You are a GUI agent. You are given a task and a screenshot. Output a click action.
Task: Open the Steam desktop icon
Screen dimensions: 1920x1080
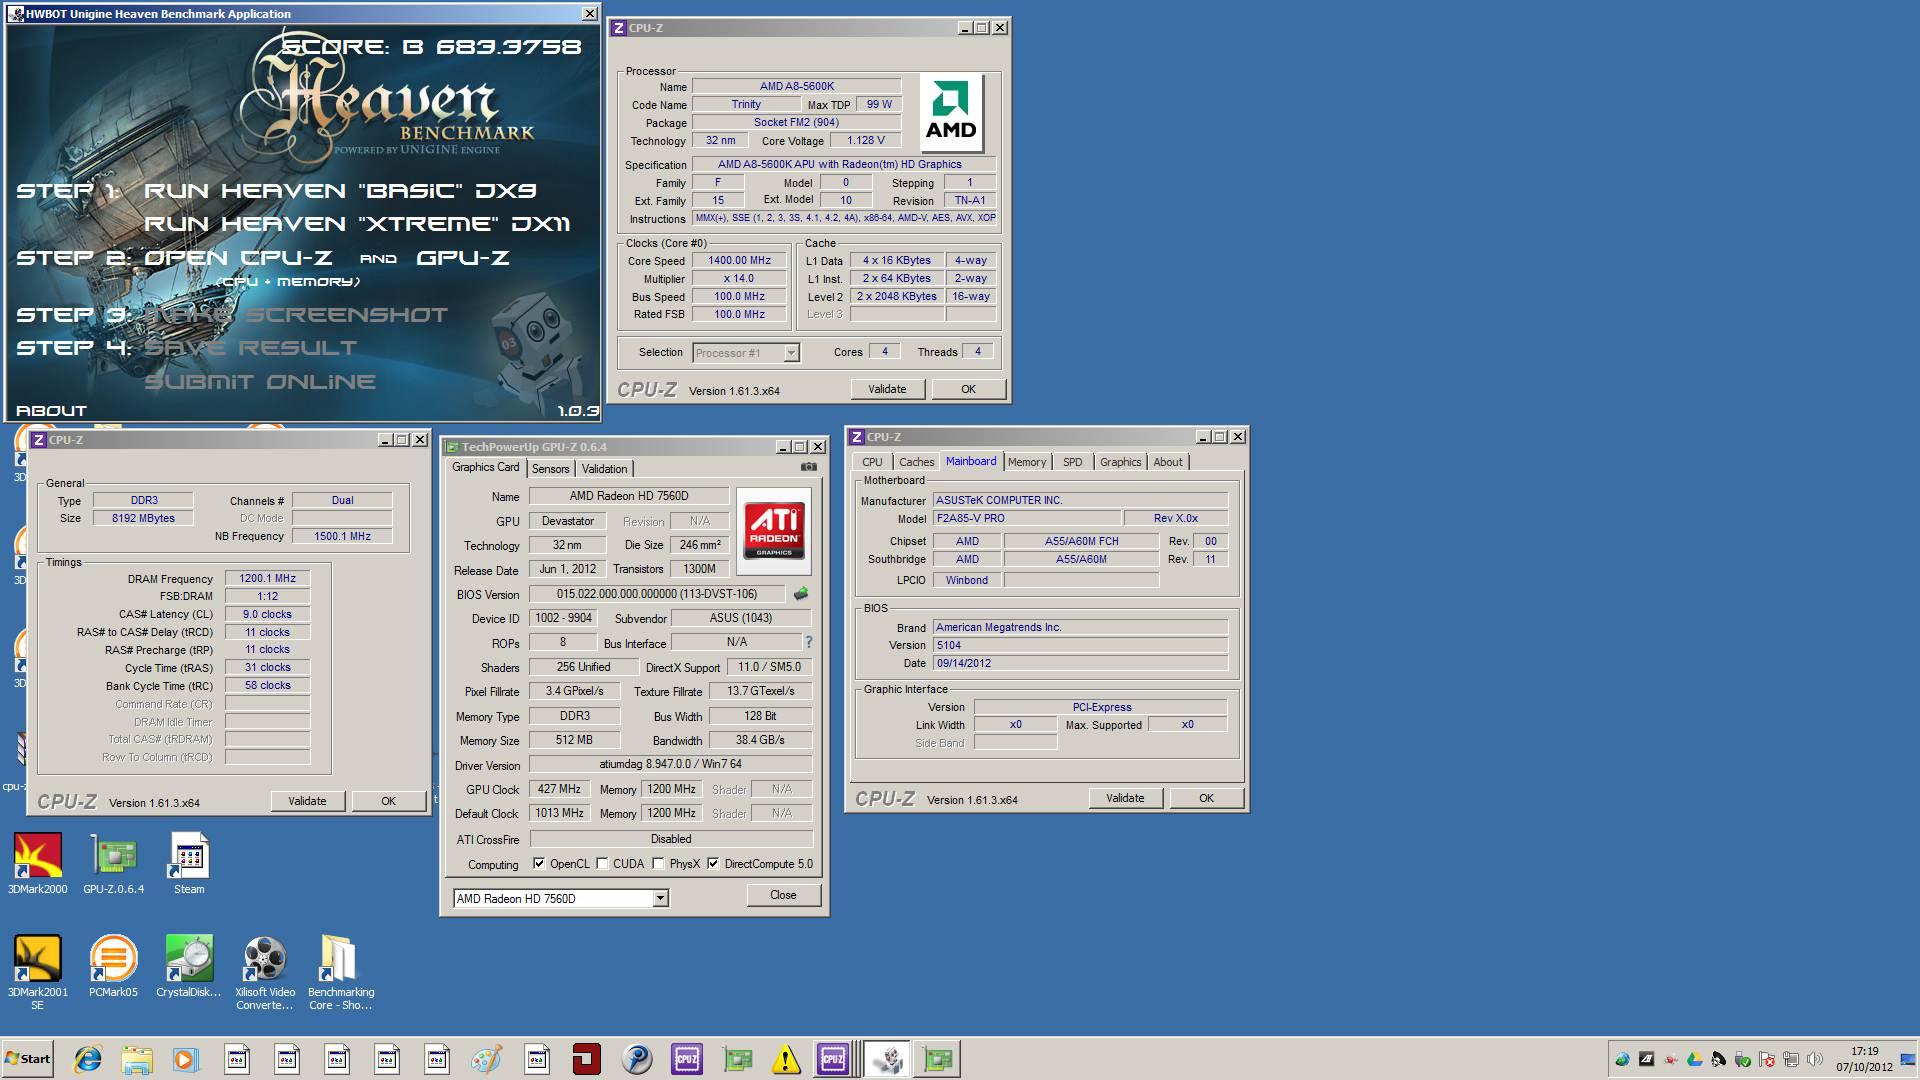pyautogui.click(x=189, y=864)
